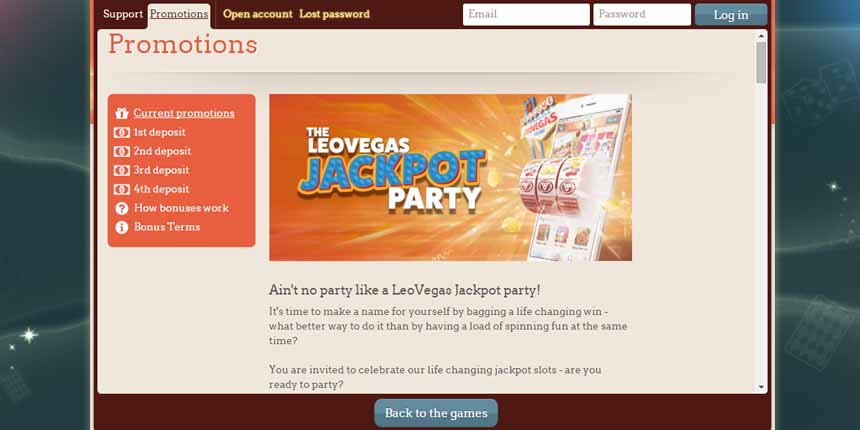Open the LeoVegas Jackpot Party banner

coord(450,177)
